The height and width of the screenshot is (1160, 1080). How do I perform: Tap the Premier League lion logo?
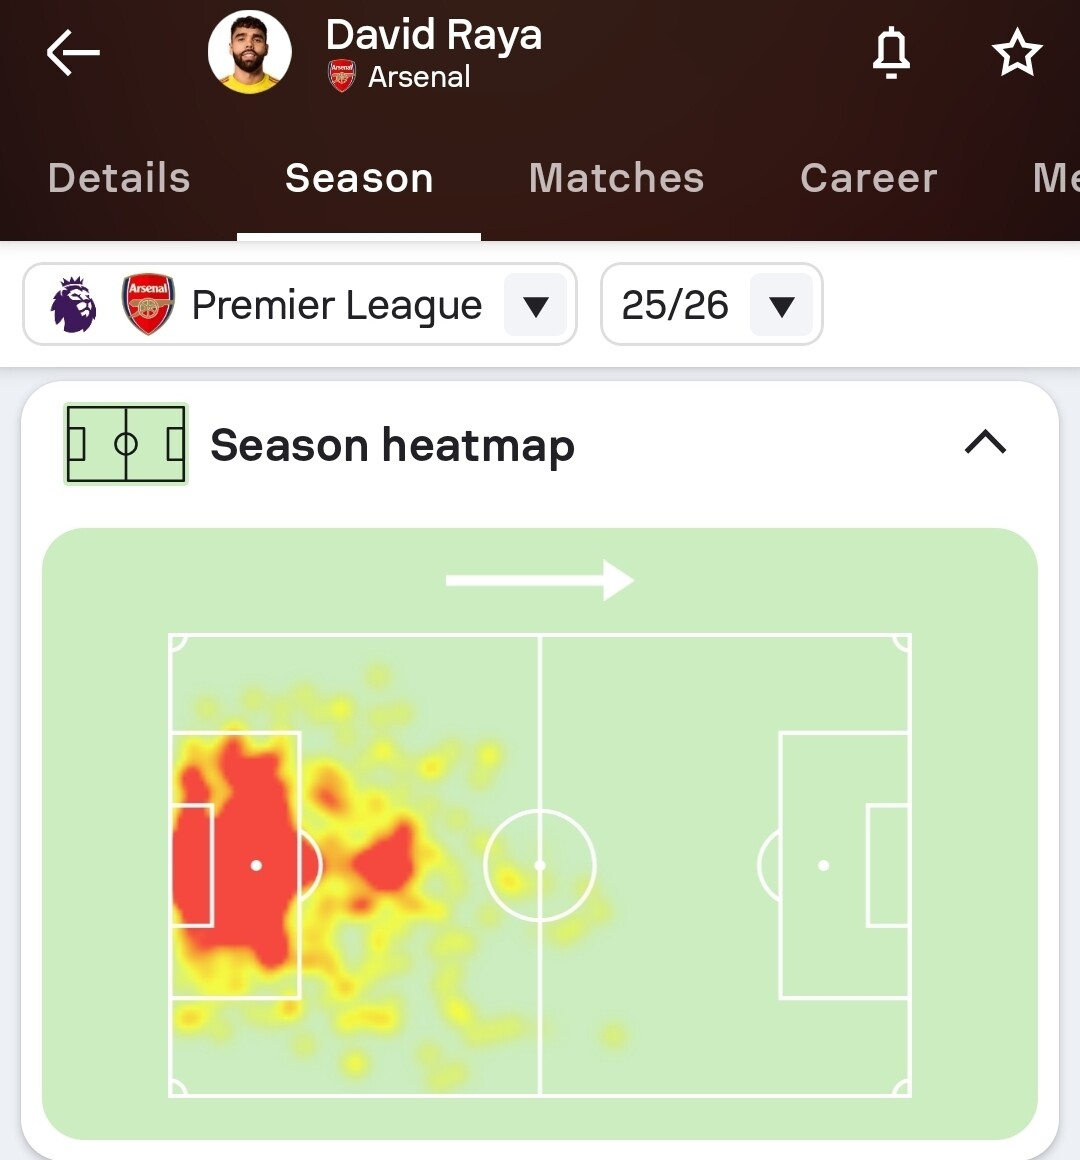73,305
